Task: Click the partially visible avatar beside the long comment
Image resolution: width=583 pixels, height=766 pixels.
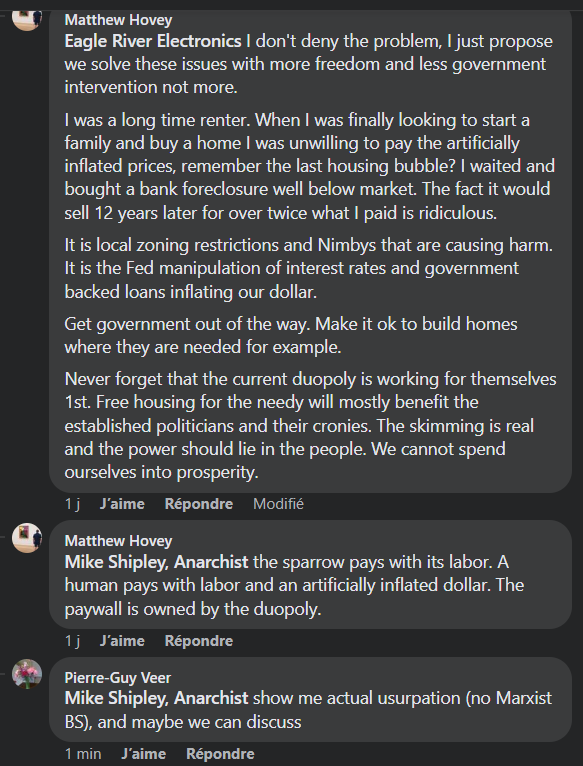Action: (x=27, y=21)
